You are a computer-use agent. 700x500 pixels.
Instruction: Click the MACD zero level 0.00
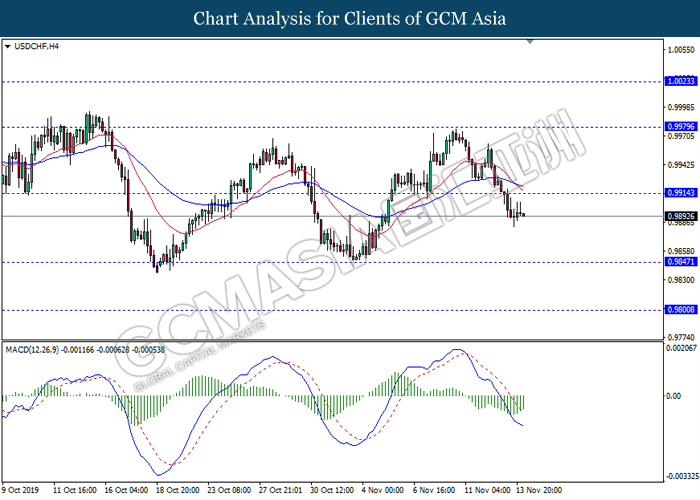point(674,396)
